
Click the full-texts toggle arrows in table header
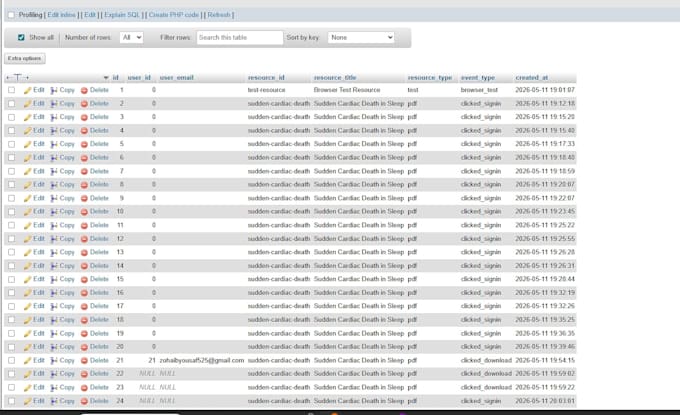point(17,78)
